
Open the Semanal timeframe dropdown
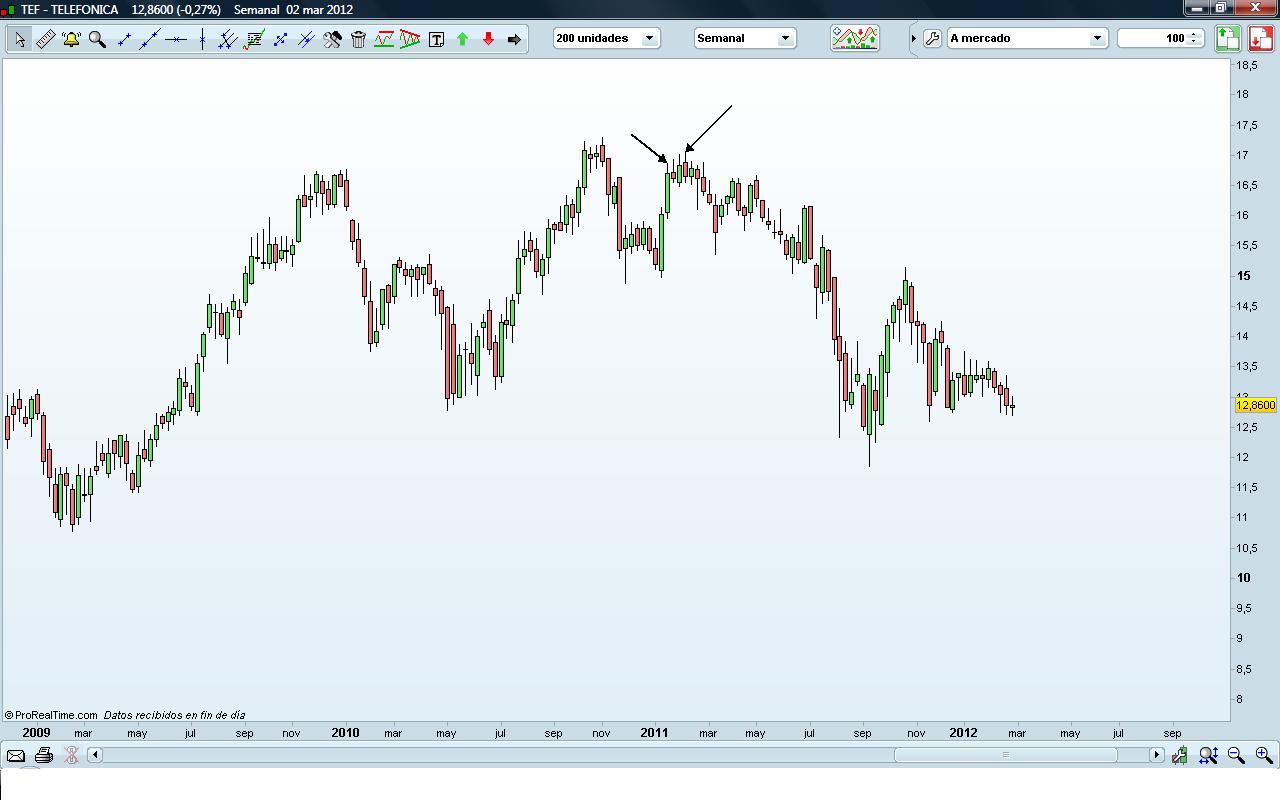point(745,38)
